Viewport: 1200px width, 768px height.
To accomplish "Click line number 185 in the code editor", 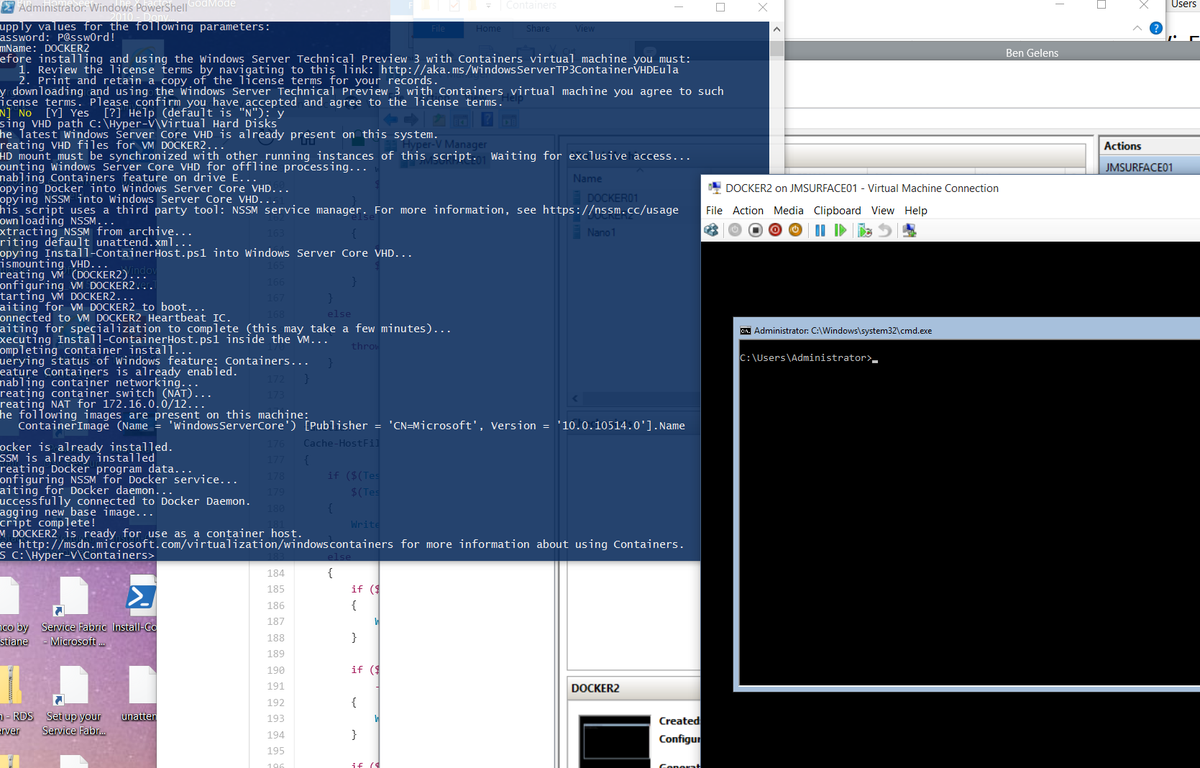I will click(x=276, y=590).
